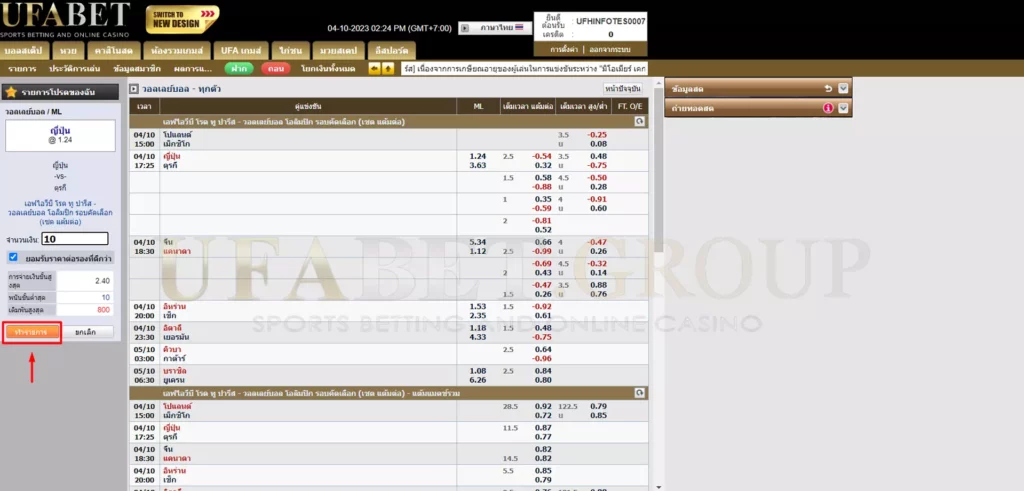Click the UFABET logo
This screenshot has width=1024, height=491.
click(x=66, y=17)
